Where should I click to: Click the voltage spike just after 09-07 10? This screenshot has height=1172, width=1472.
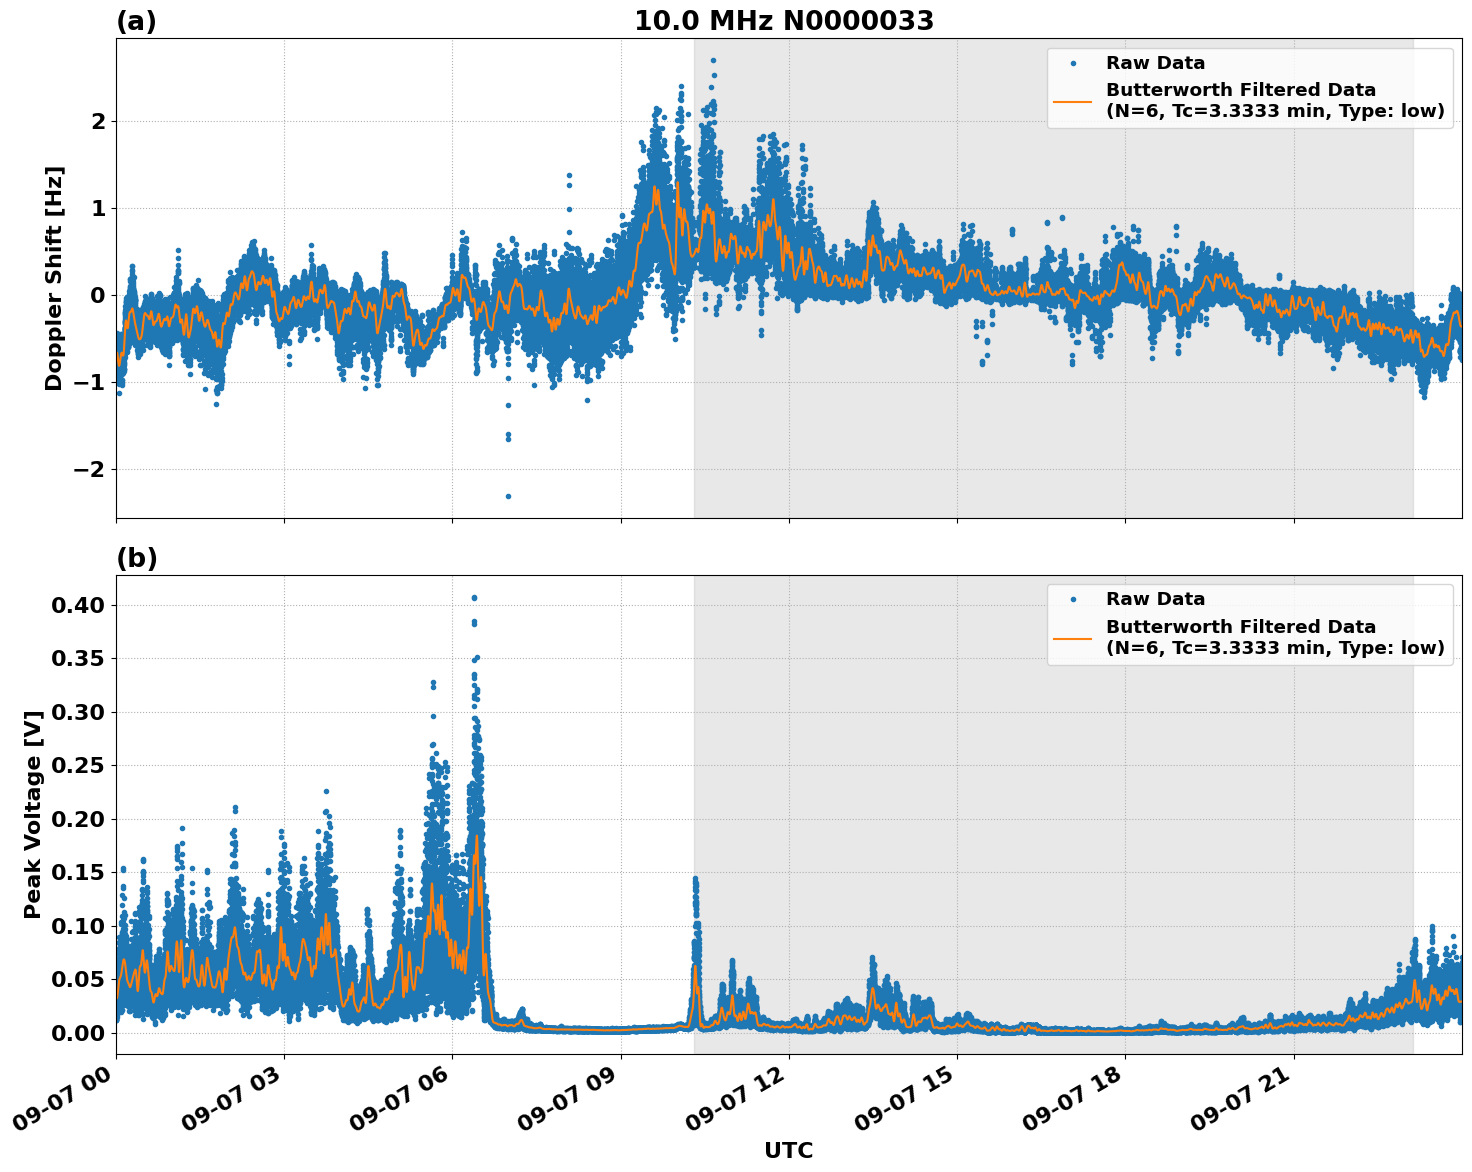[x=695, y=882]
